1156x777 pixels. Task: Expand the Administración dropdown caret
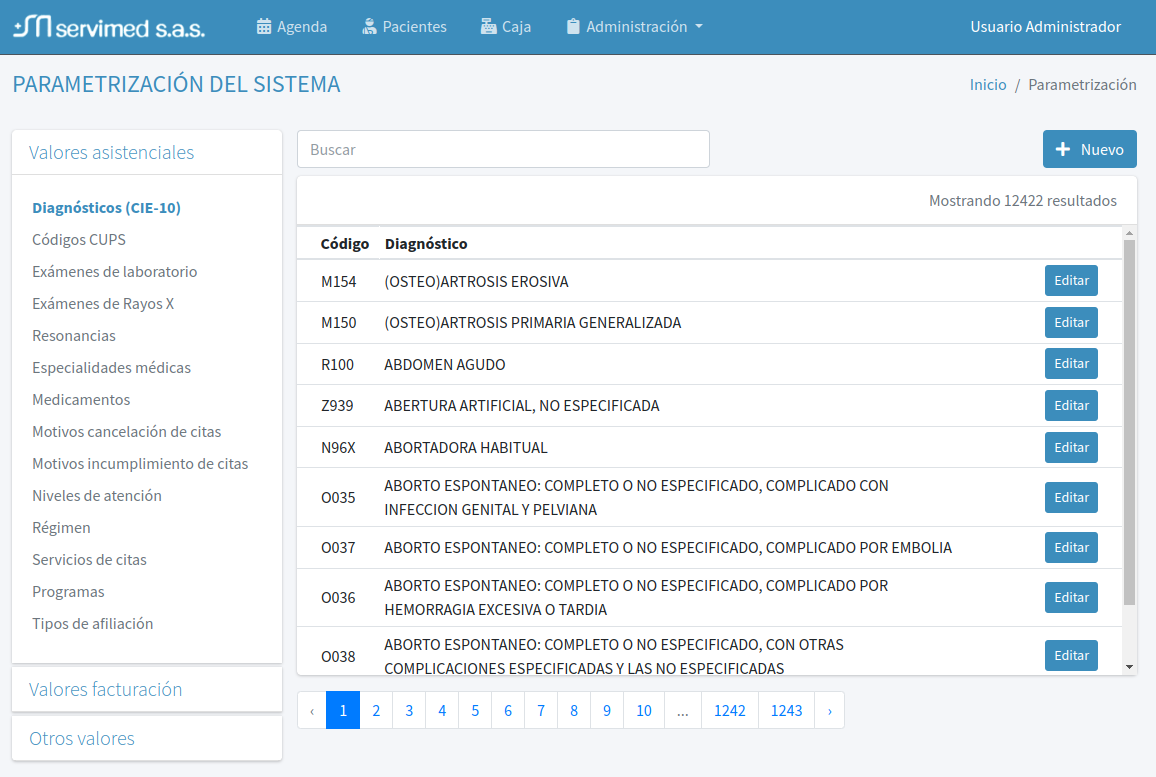tap(699, 27)
